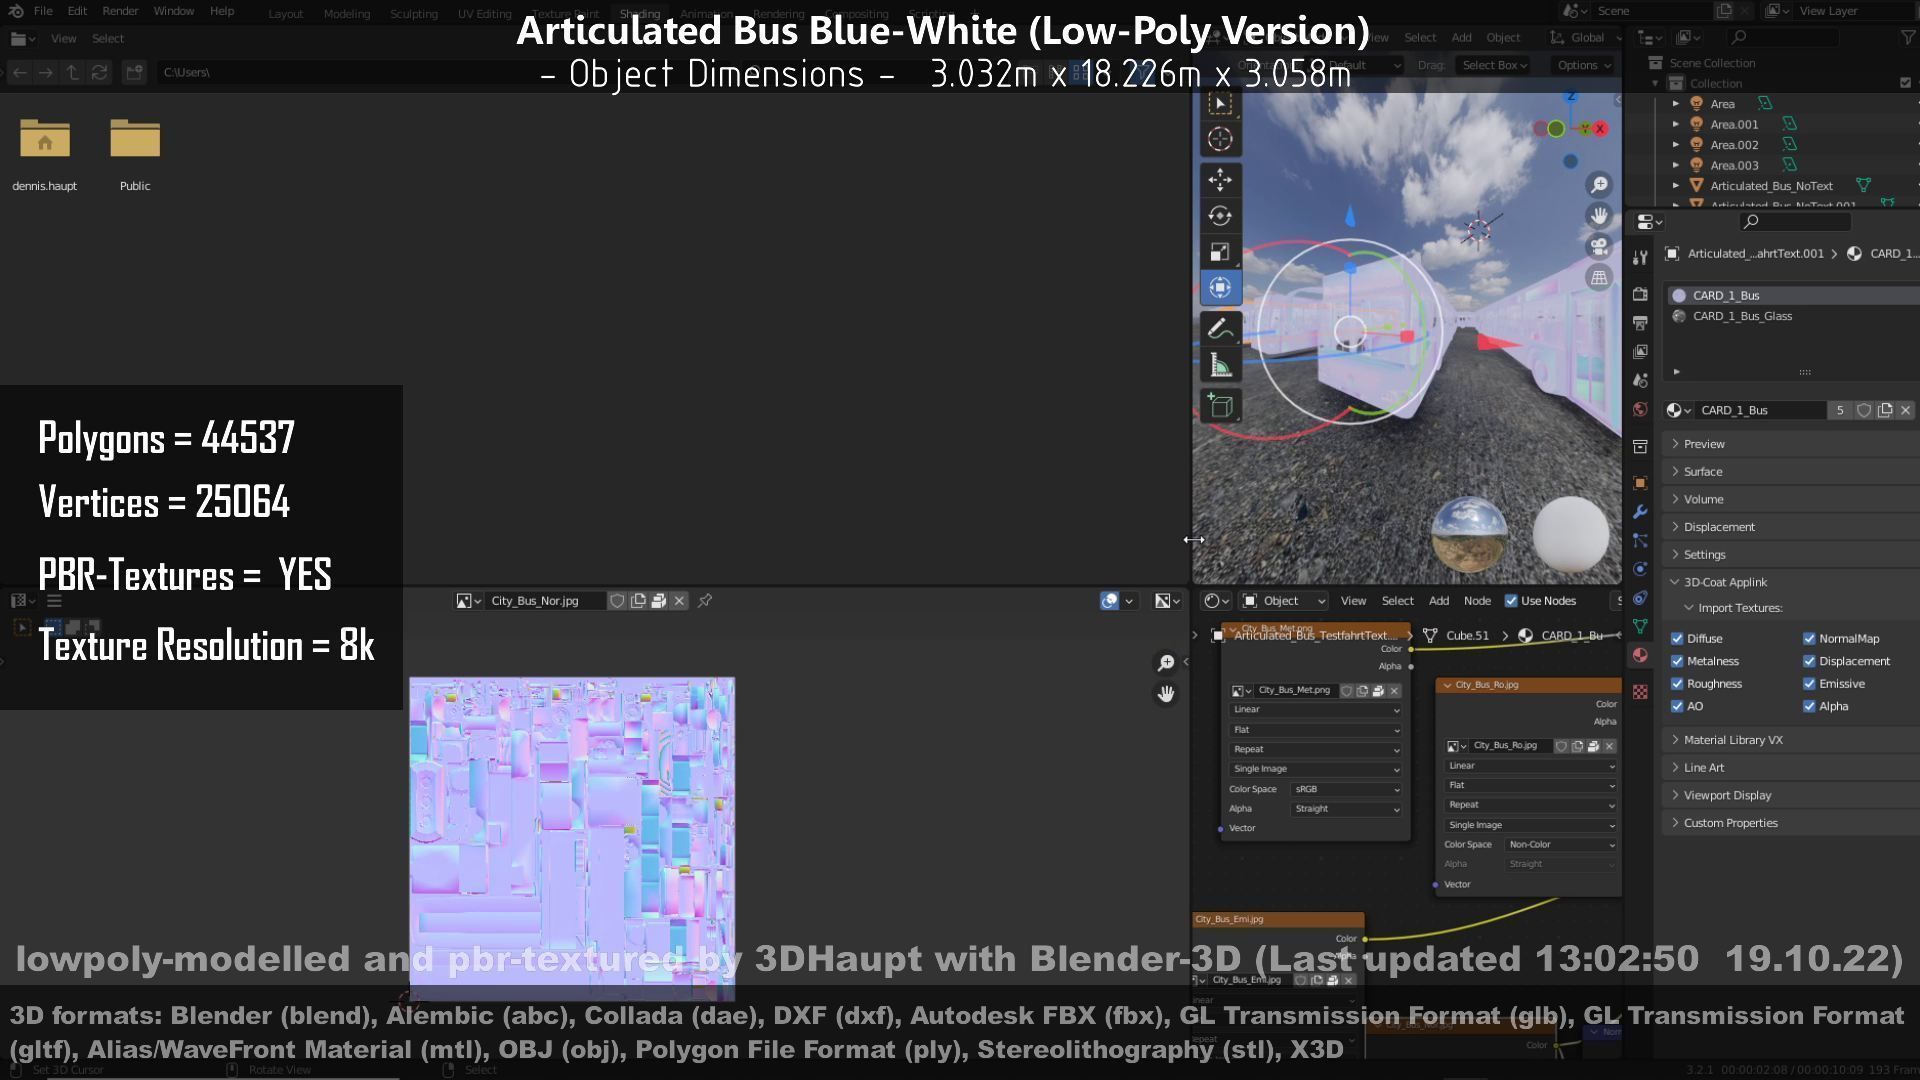1920x1080 pixels.
Task: Toggle the Use Nodes checkbox
Action: click(x=1511, y=601)
